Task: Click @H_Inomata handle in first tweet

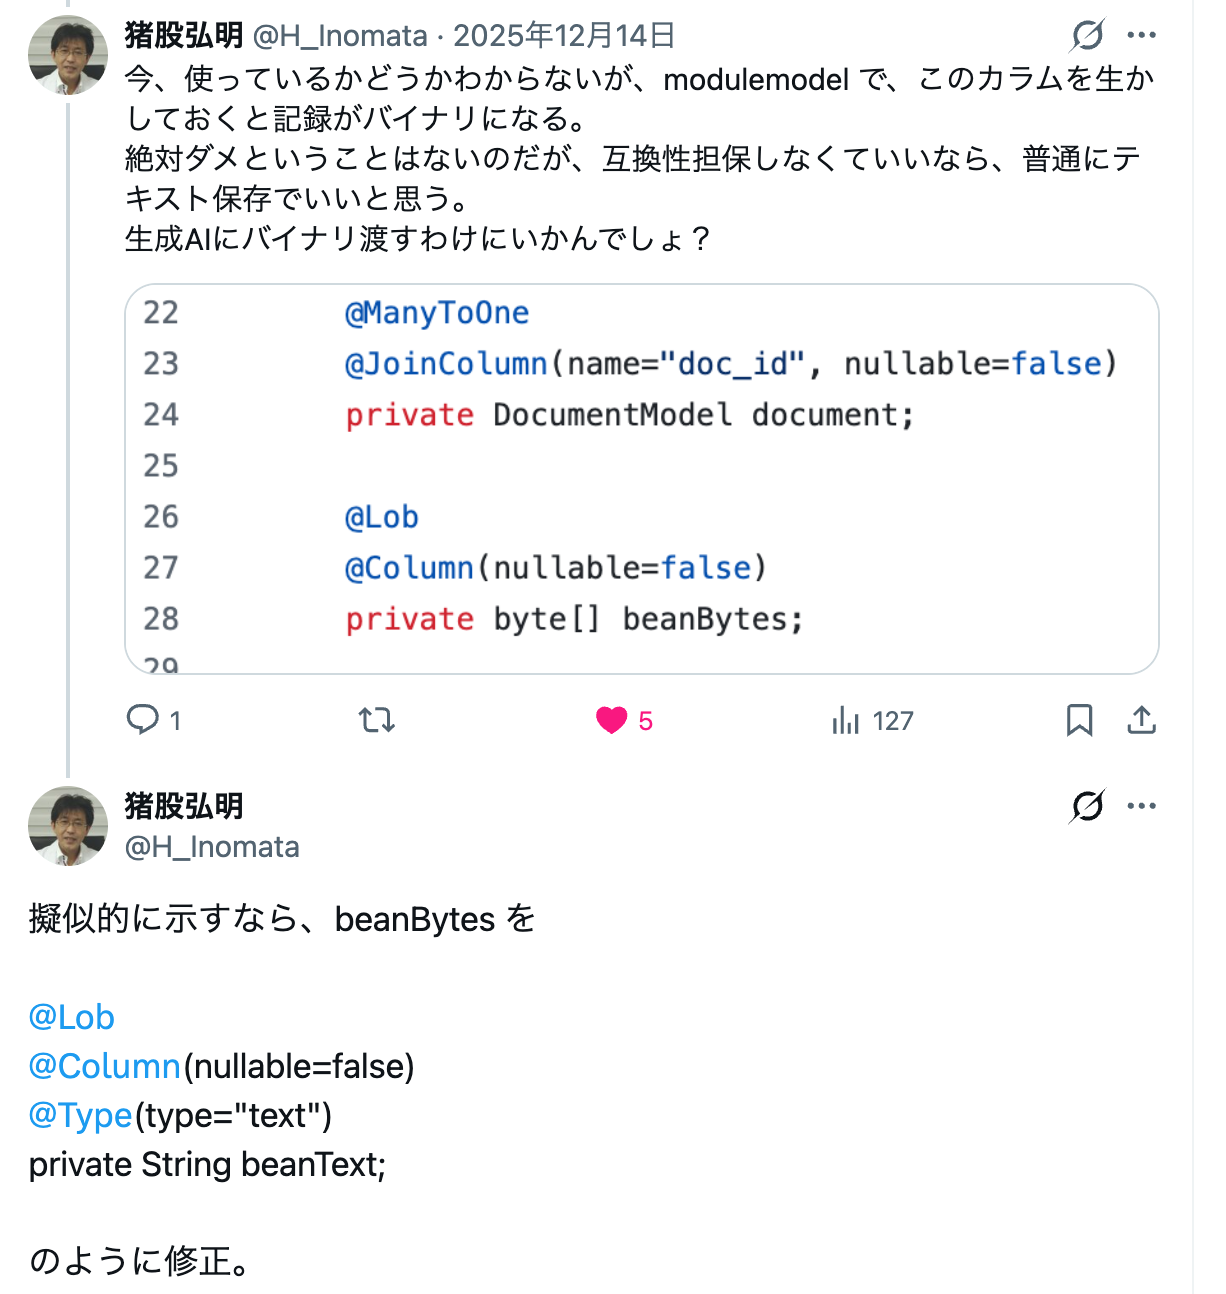Action: [x=340, y=36]
